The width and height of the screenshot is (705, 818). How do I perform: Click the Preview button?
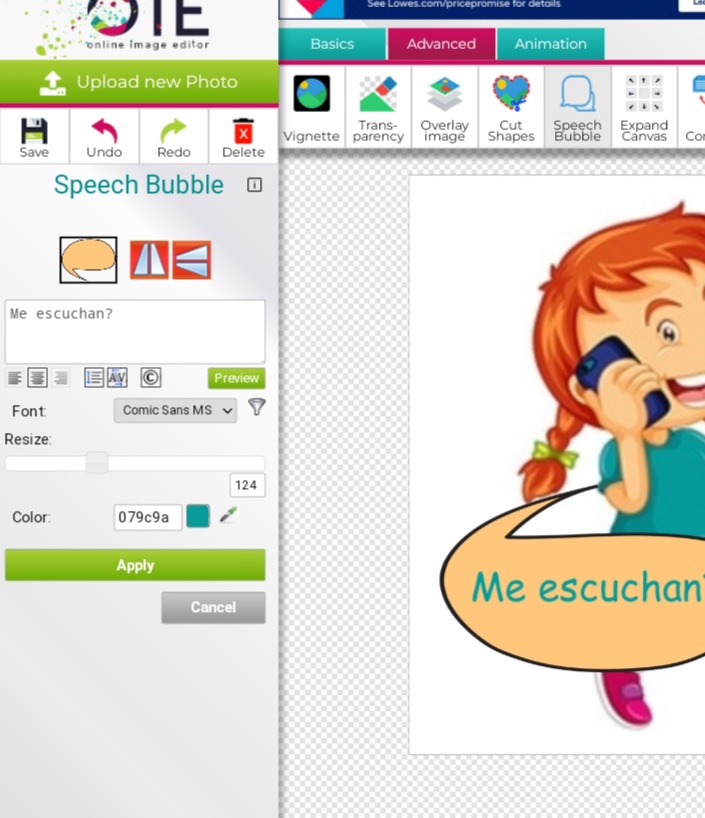coord(236,378)
